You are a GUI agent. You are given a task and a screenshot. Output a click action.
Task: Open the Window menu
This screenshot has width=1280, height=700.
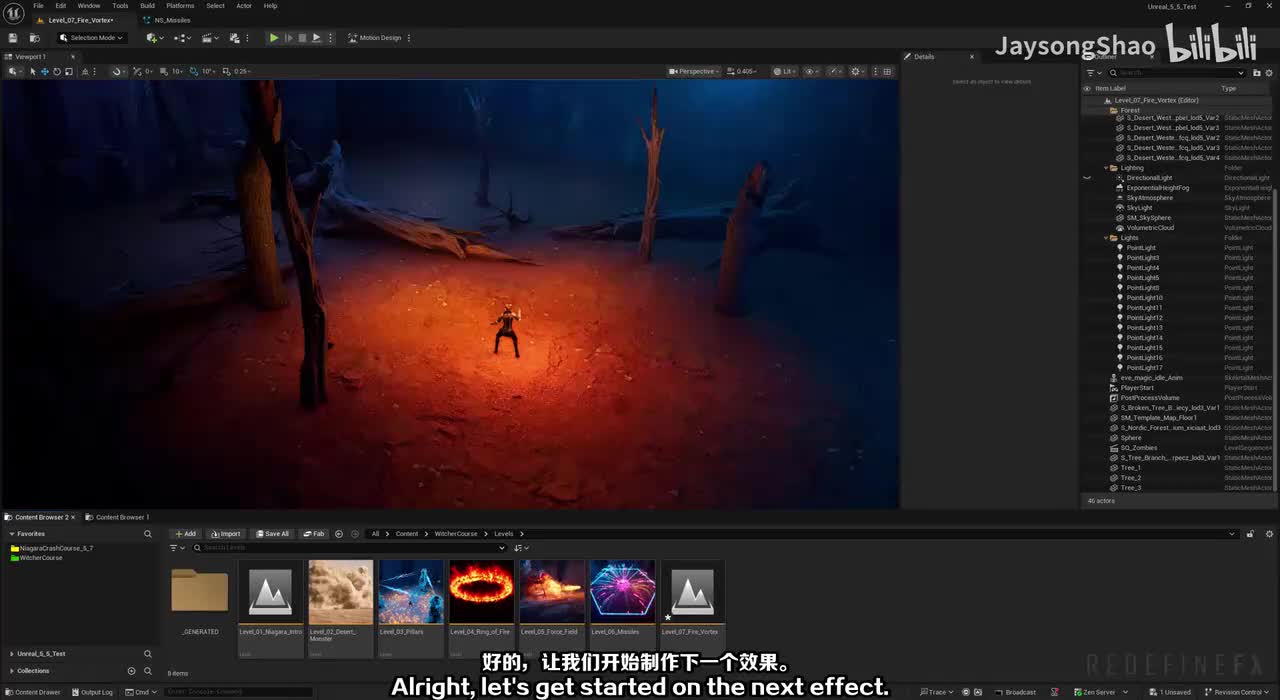point(89,6)
